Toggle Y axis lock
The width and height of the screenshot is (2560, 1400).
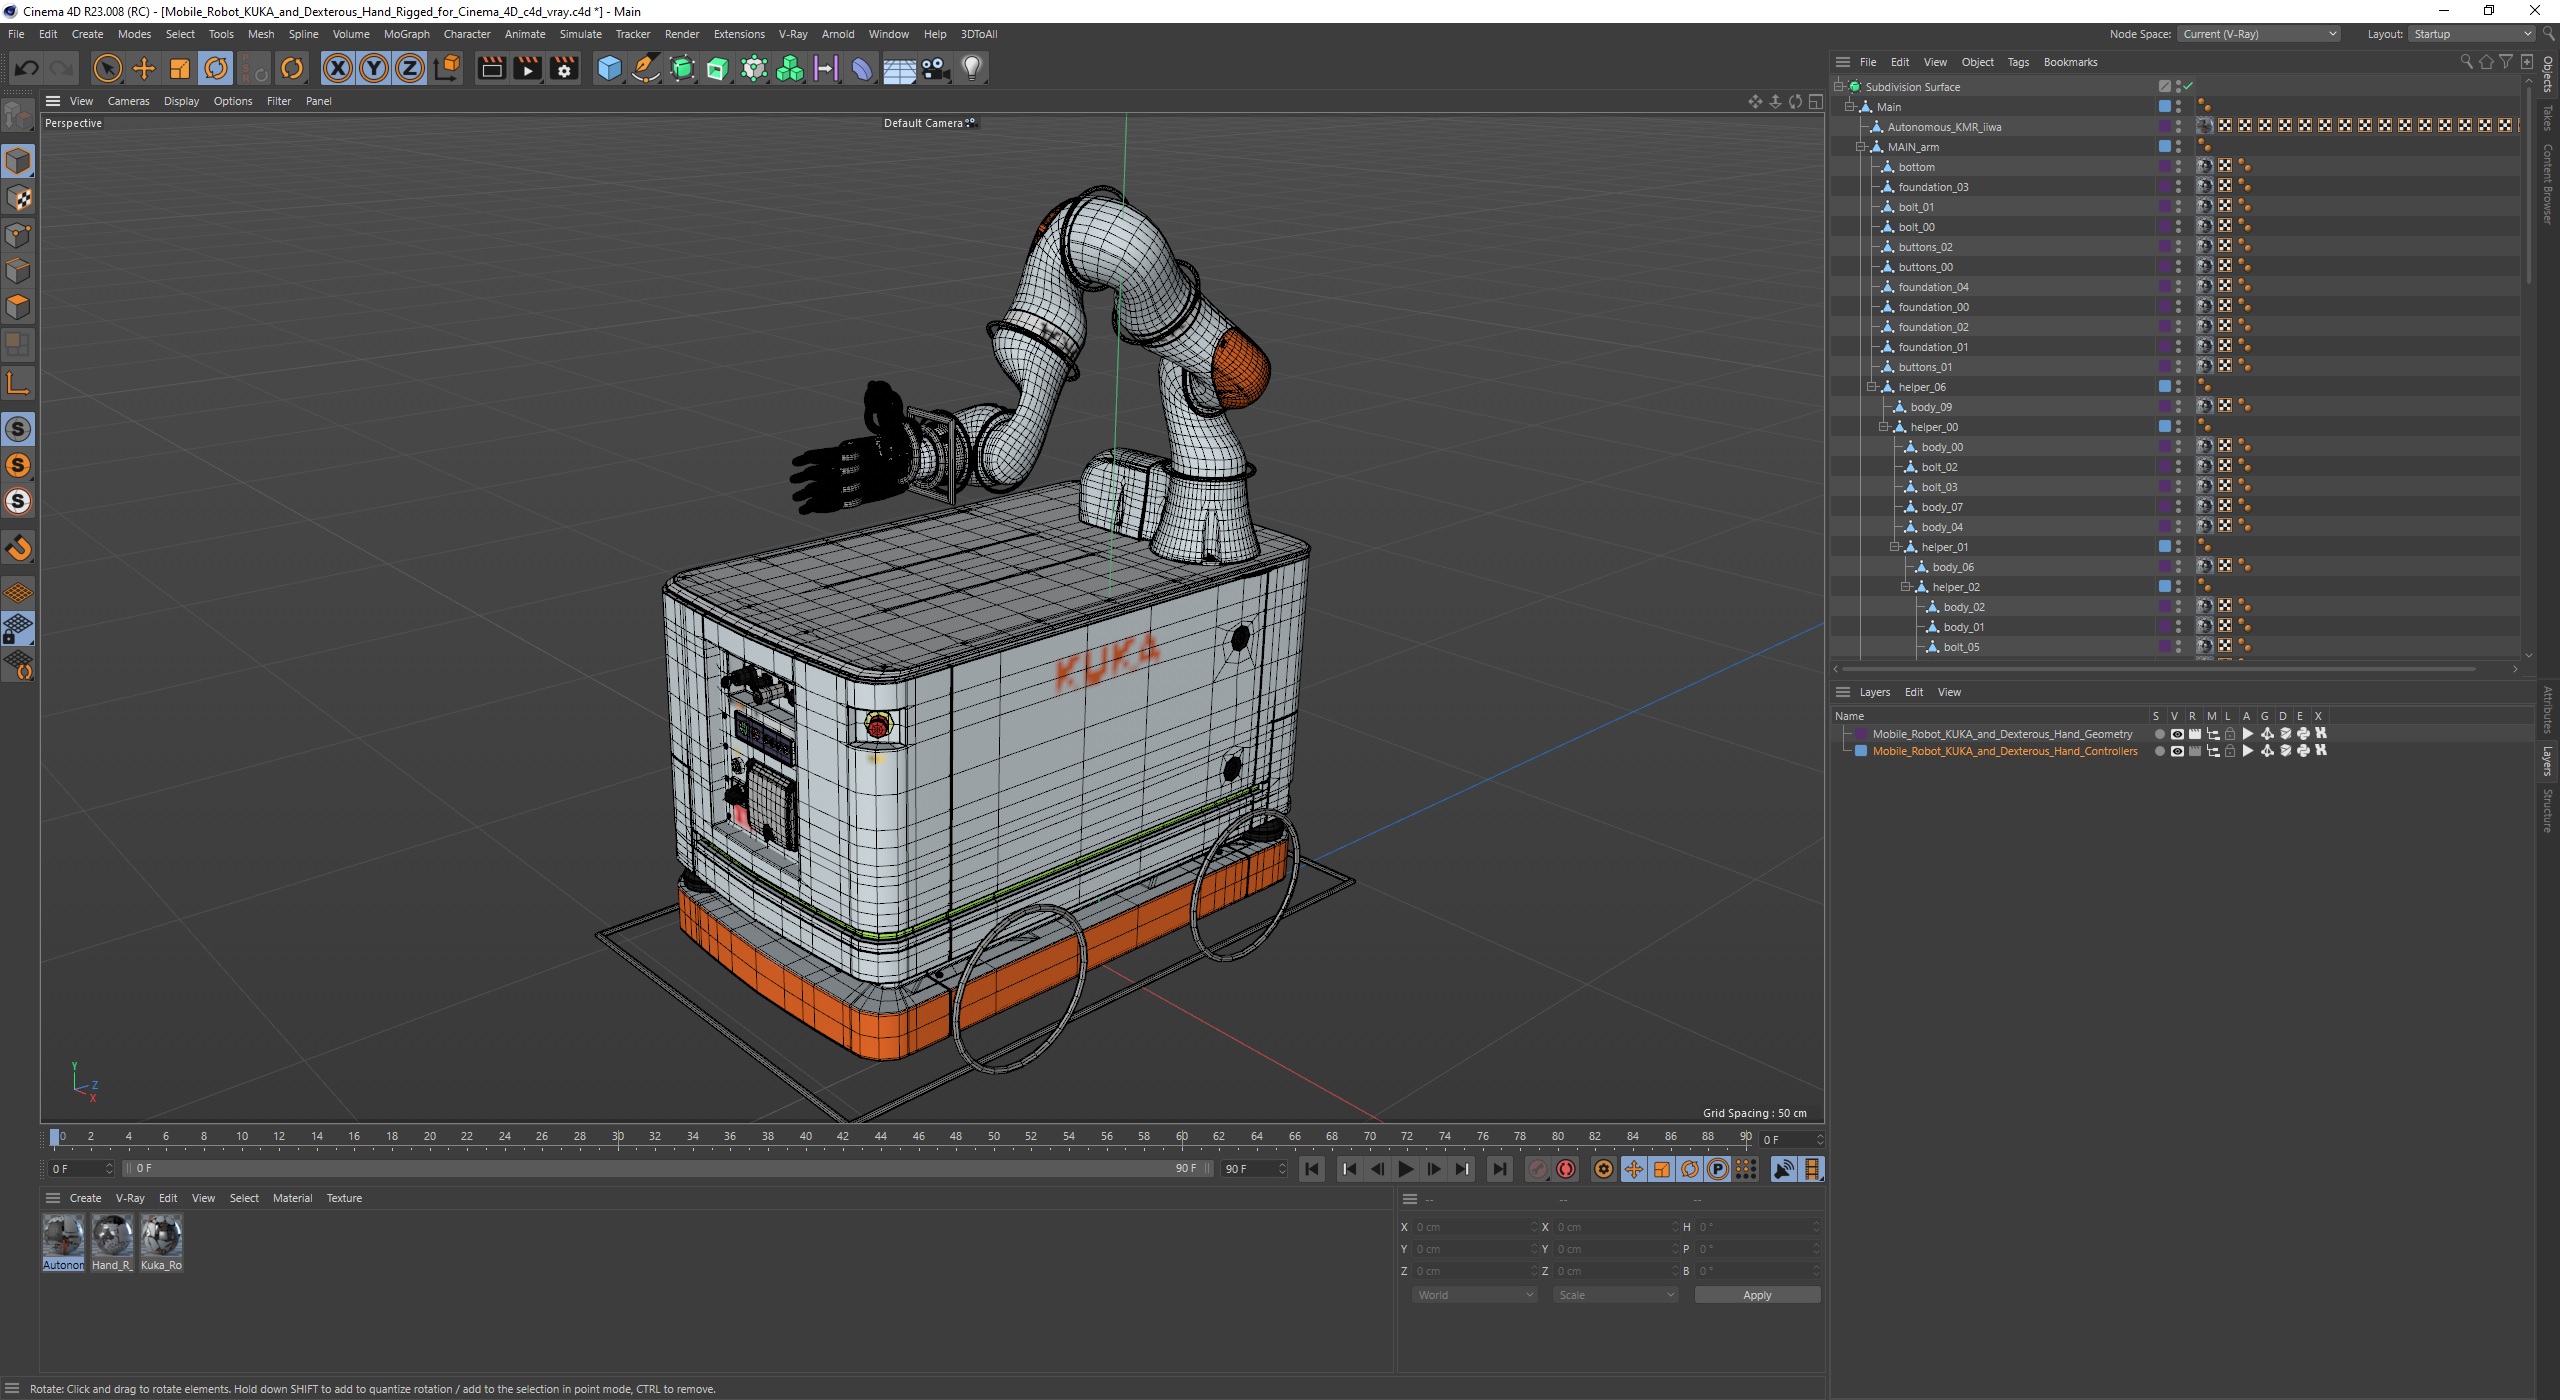pos(374,68)
